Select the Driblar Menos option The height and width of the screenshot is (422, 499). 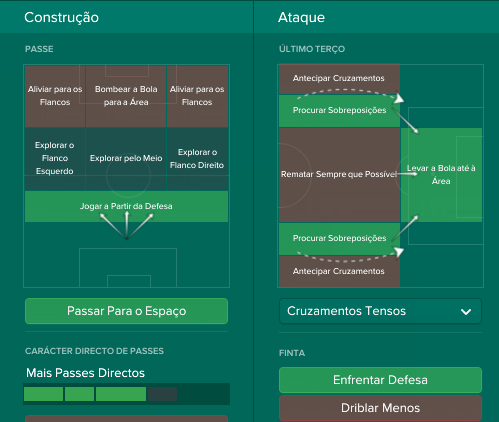[380, 408]
